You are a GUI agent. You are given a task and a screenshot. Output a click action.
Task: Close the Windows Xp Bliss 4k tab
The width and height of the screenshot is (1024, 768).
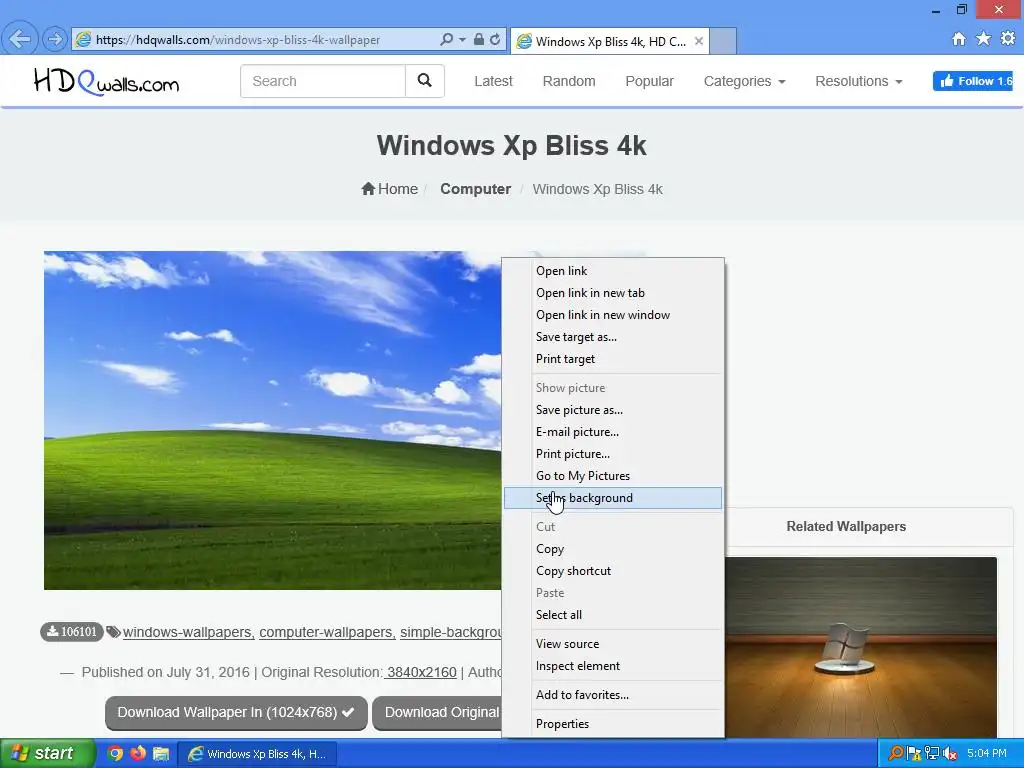pos(699,41)
